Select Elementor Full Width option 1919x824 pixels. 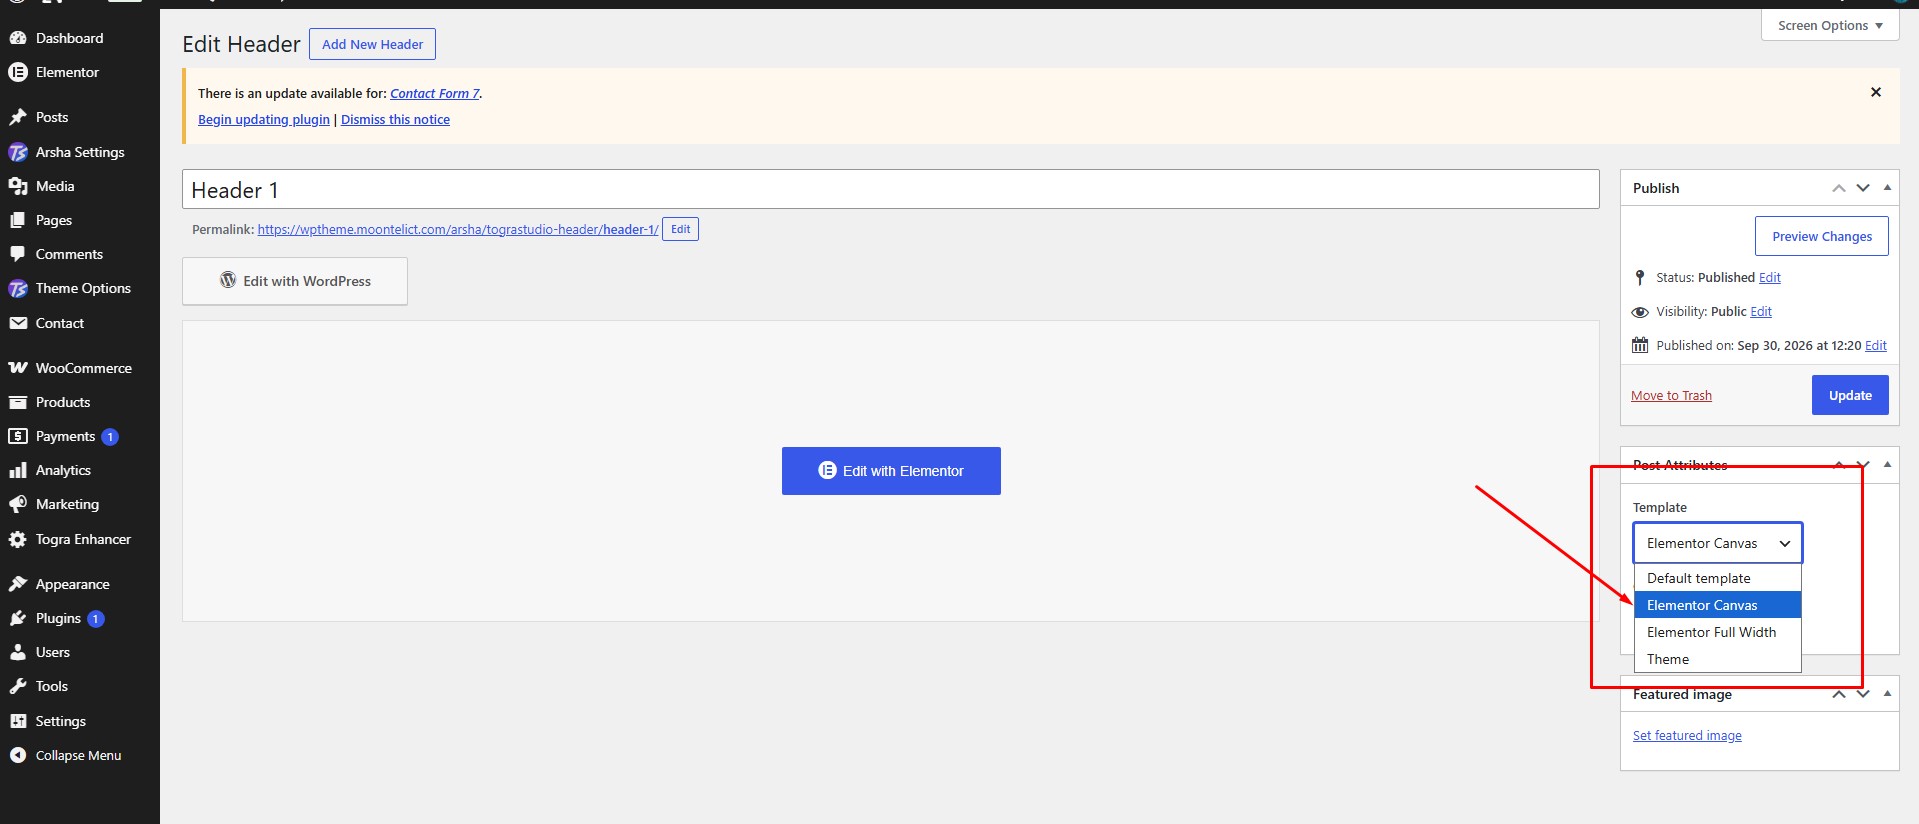point(1717,632)
